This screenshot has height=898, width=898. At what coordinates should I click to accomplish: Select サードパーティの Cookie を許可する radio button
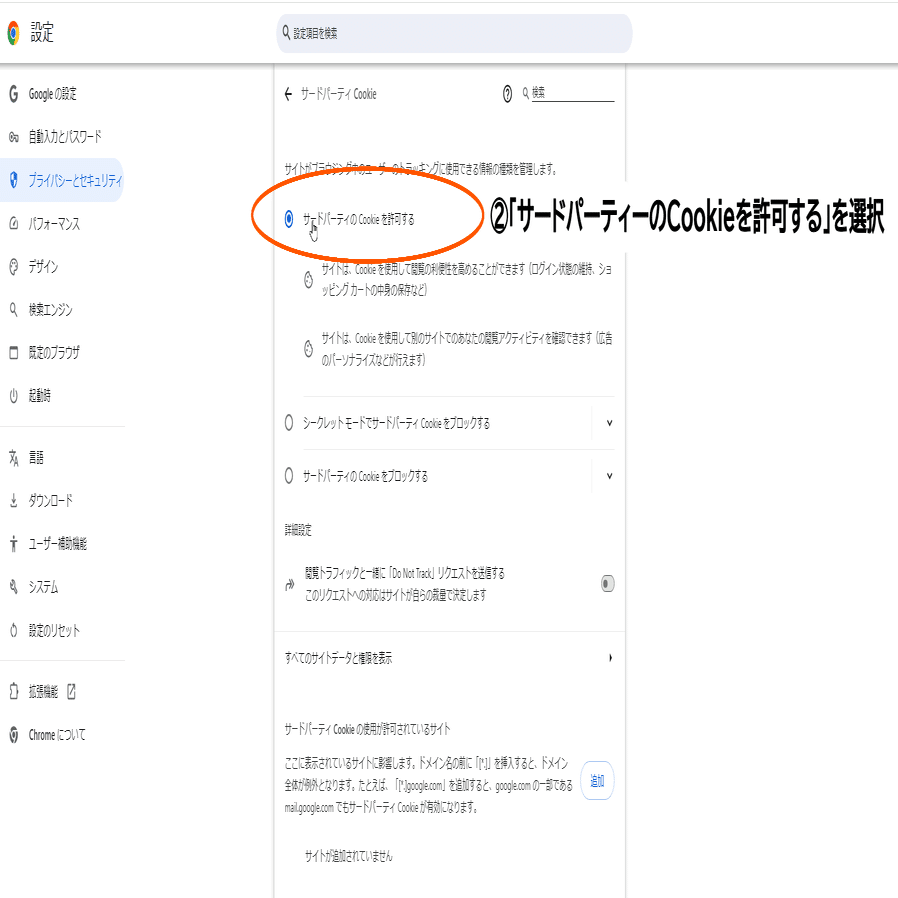289,218
